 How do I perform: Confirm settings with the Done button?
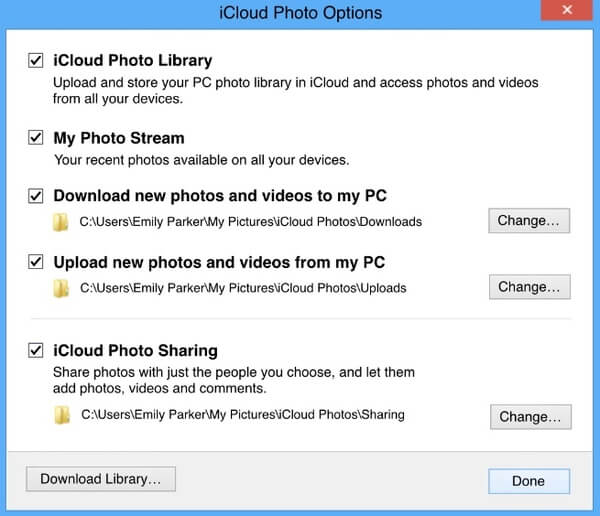tap(528, 481)
